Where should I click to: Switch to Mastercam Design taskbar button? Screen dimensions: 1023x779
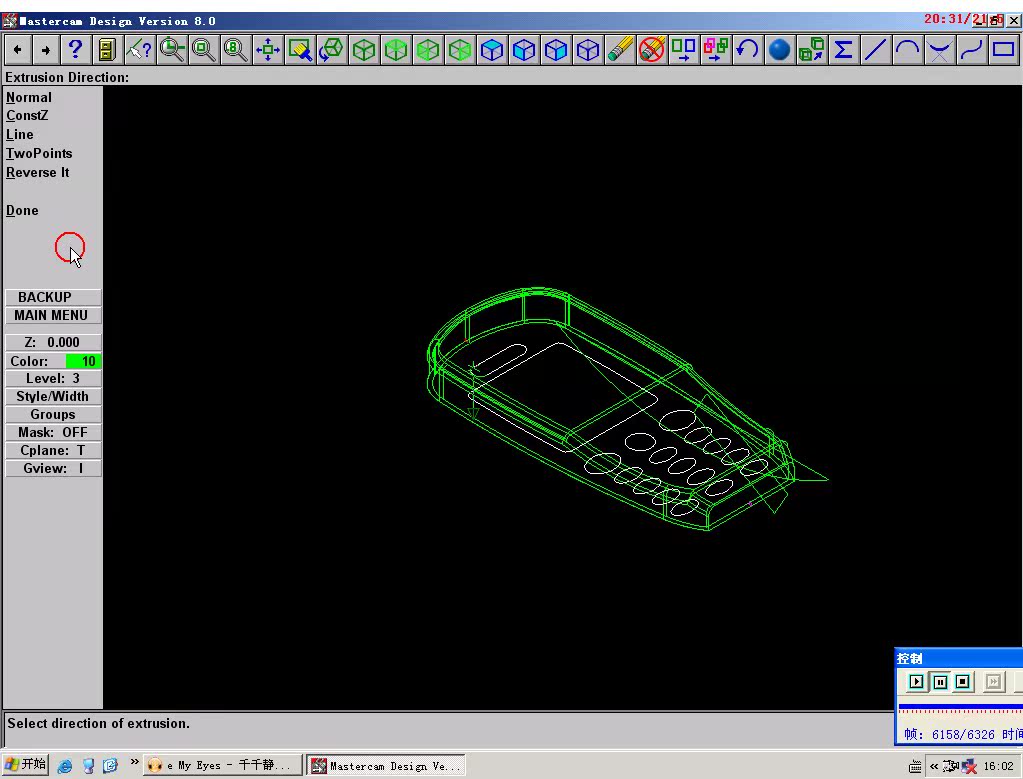pos(386,765)
